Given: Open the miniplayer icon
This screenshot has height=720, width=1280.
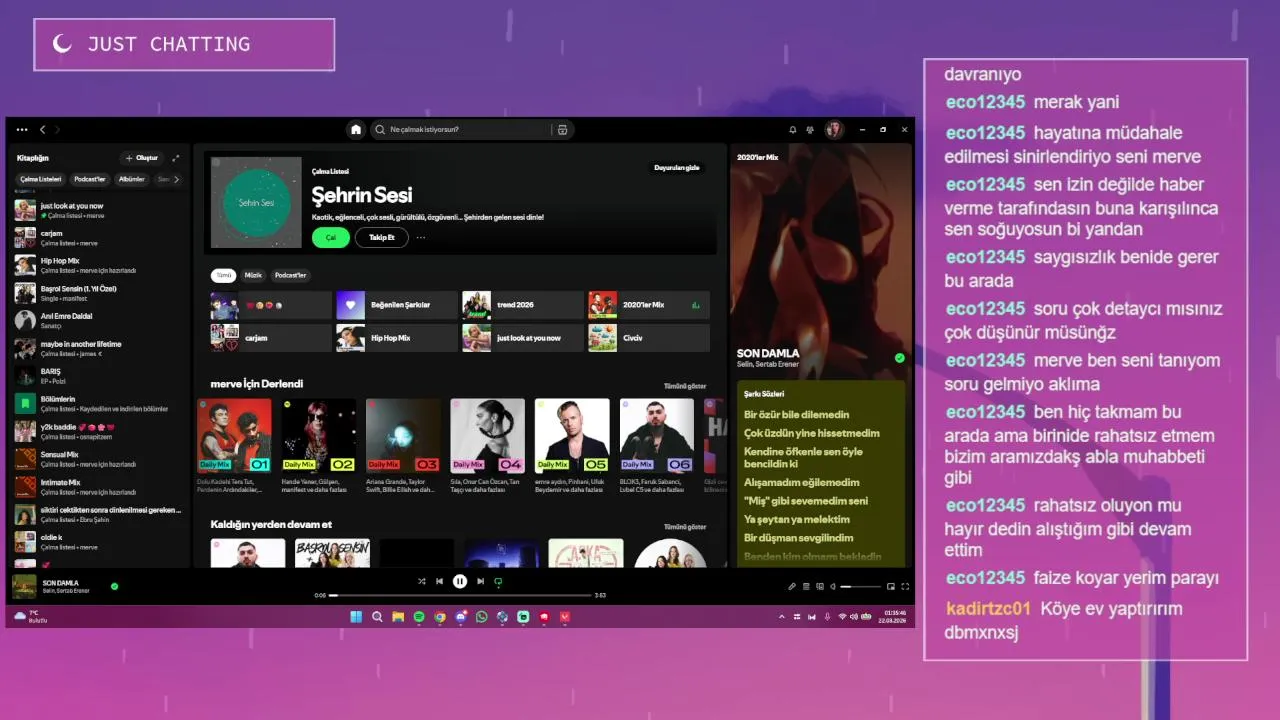Looking at the screenshot, I should pyautogui.click(x=891, y=587).
